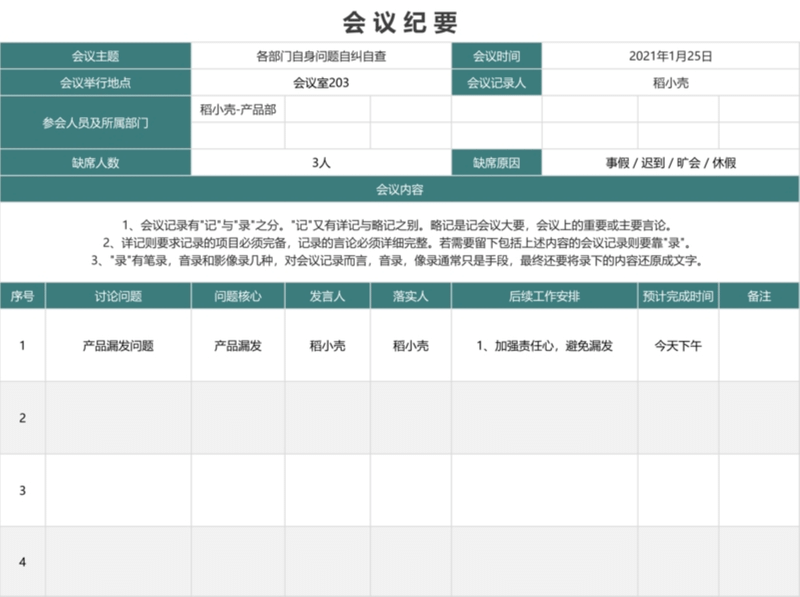Screen dimensions: 800x597
Task: Click the 各部门自身问题自纠自查 topic cell
Action: point(321,57)
